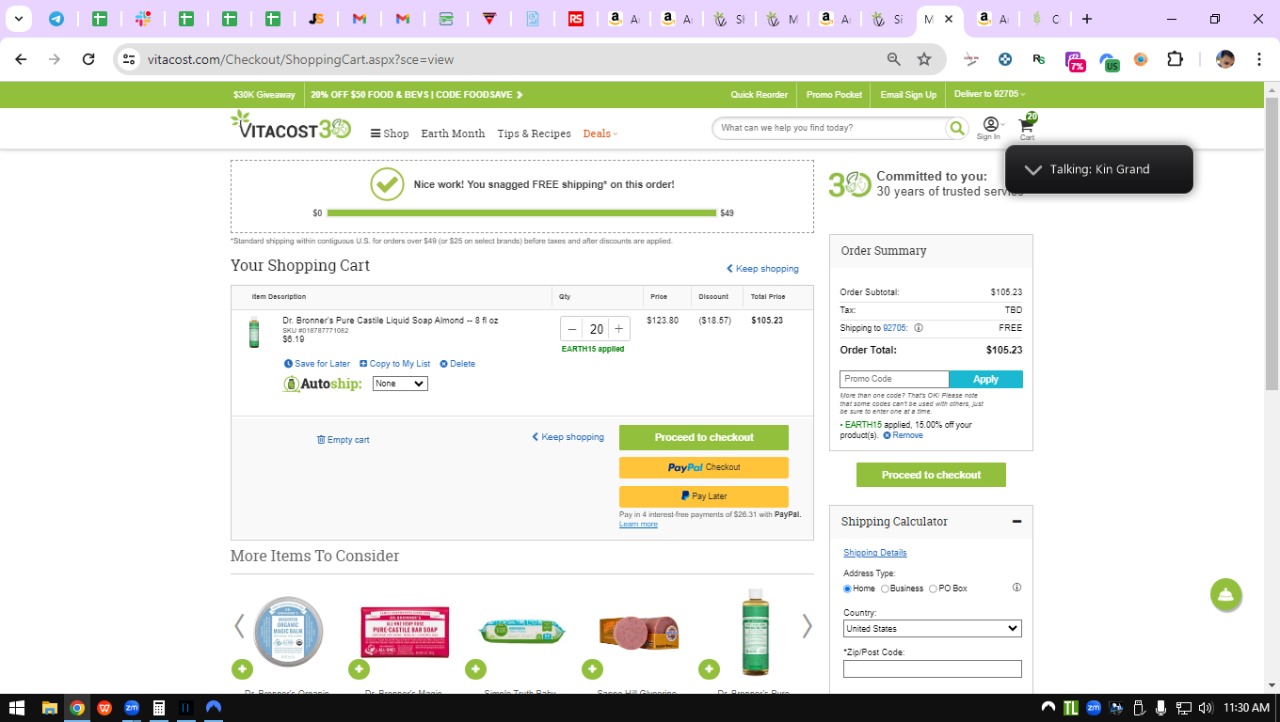Click the Dr. Bronner's Almond soap thumbnail in cart

(x=254, y=332)
